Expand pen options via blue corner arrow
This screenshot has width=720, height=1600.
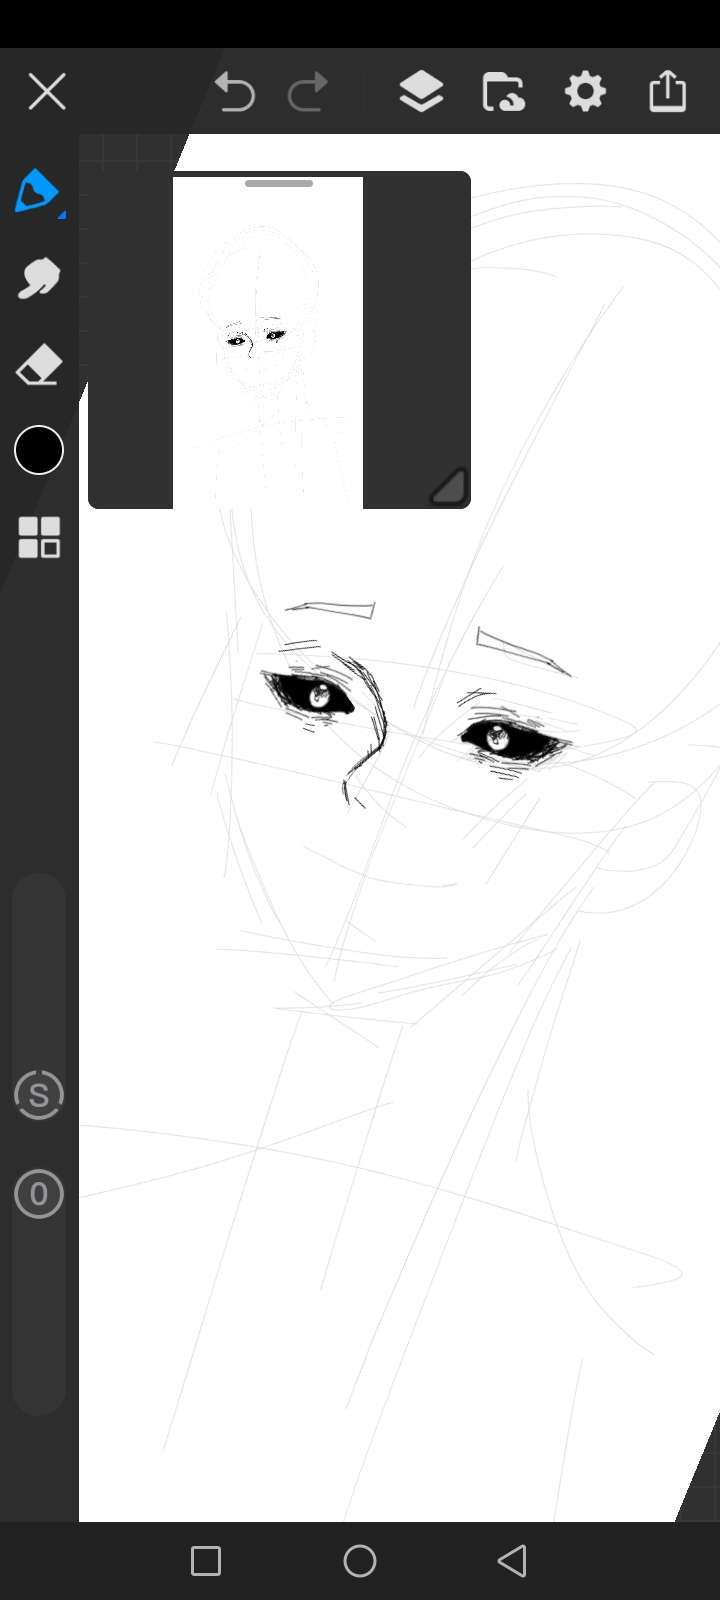(x=62, y=214)
